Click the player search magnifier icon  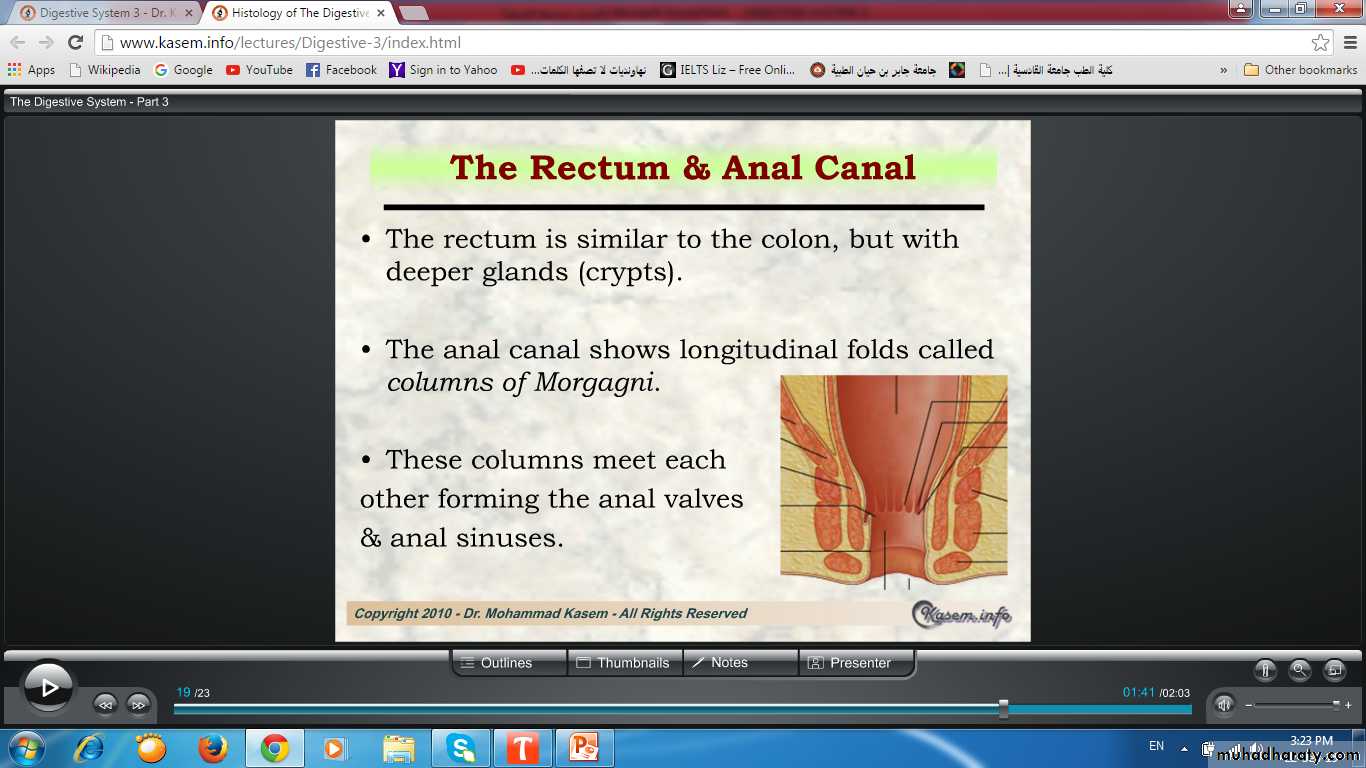pos(1299,670)
